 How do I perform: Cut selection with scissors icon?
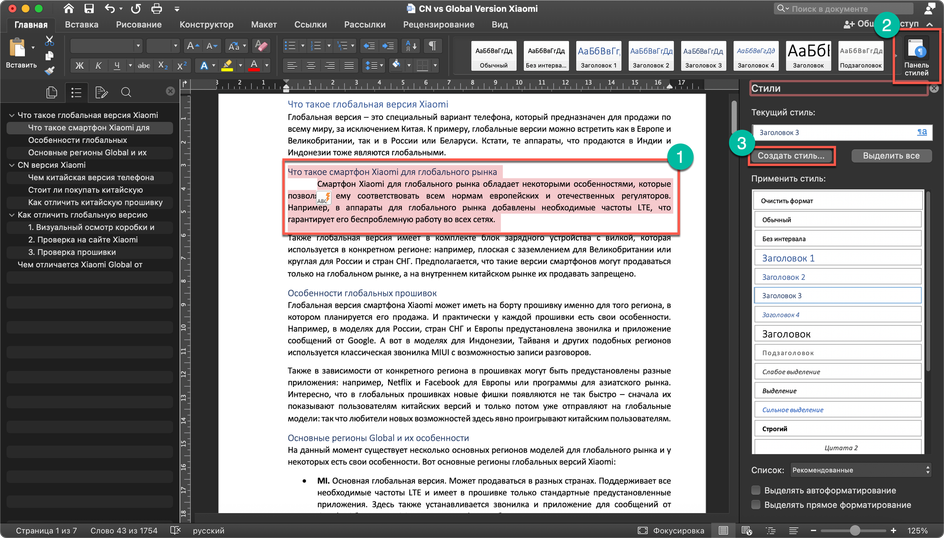coord(49,40)
